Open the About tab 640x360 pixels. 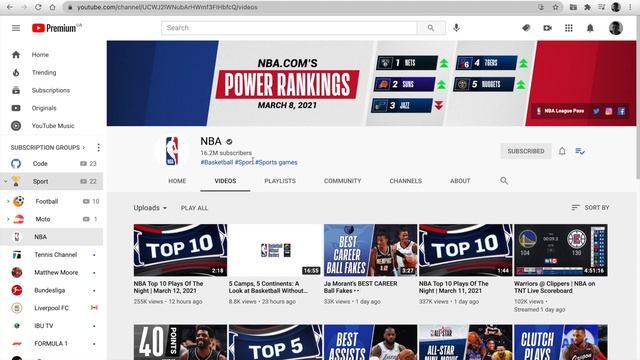pyautogui.click(x=460, y=181)
